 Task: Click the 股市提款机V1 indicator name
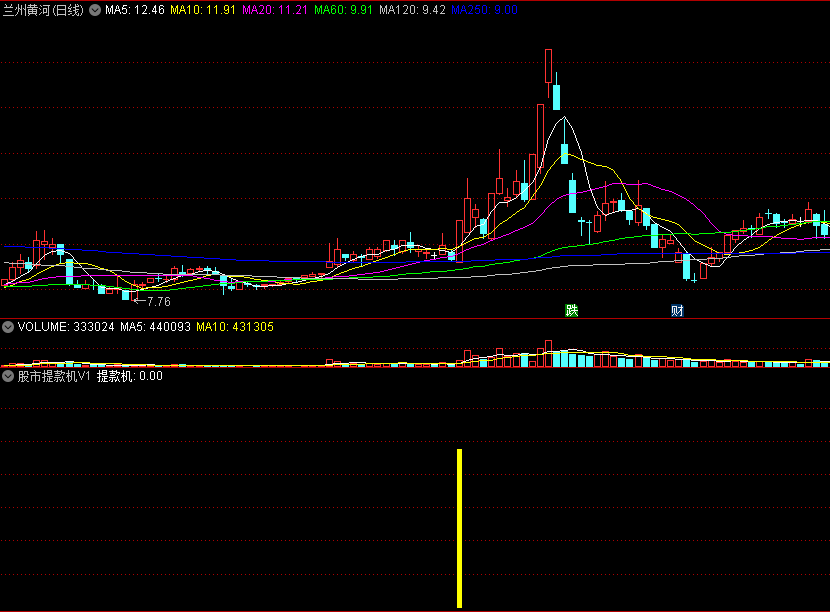pos(54,376)
